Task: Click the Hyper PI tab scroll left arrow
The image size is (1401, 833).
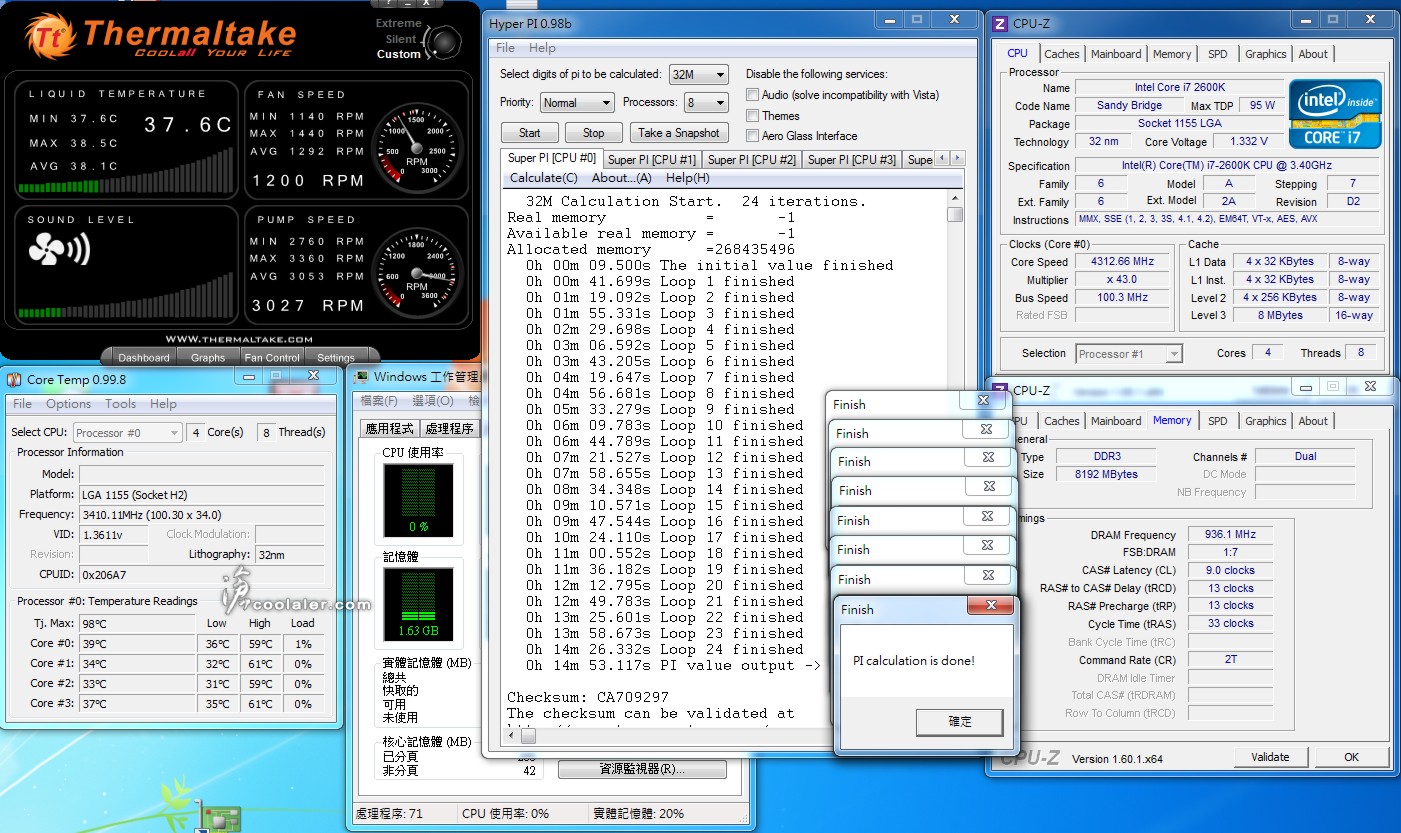Action: (942, 159)
